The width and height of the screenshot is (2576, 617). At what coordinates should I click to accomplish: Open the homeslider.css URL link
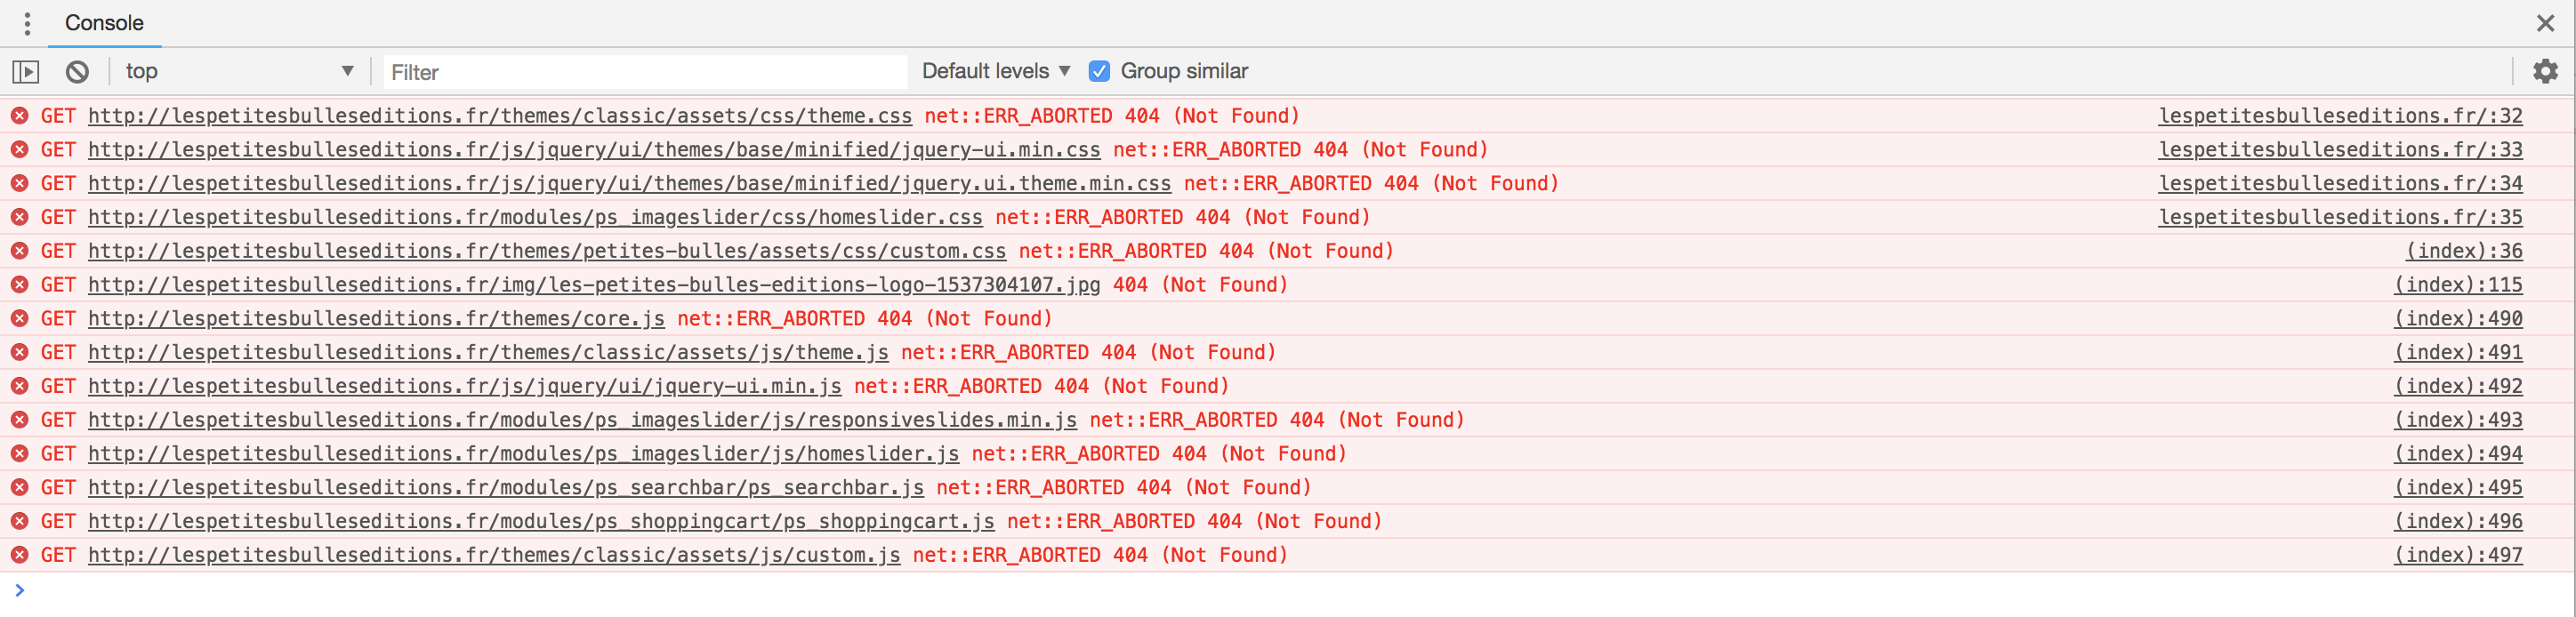point(535,217)
